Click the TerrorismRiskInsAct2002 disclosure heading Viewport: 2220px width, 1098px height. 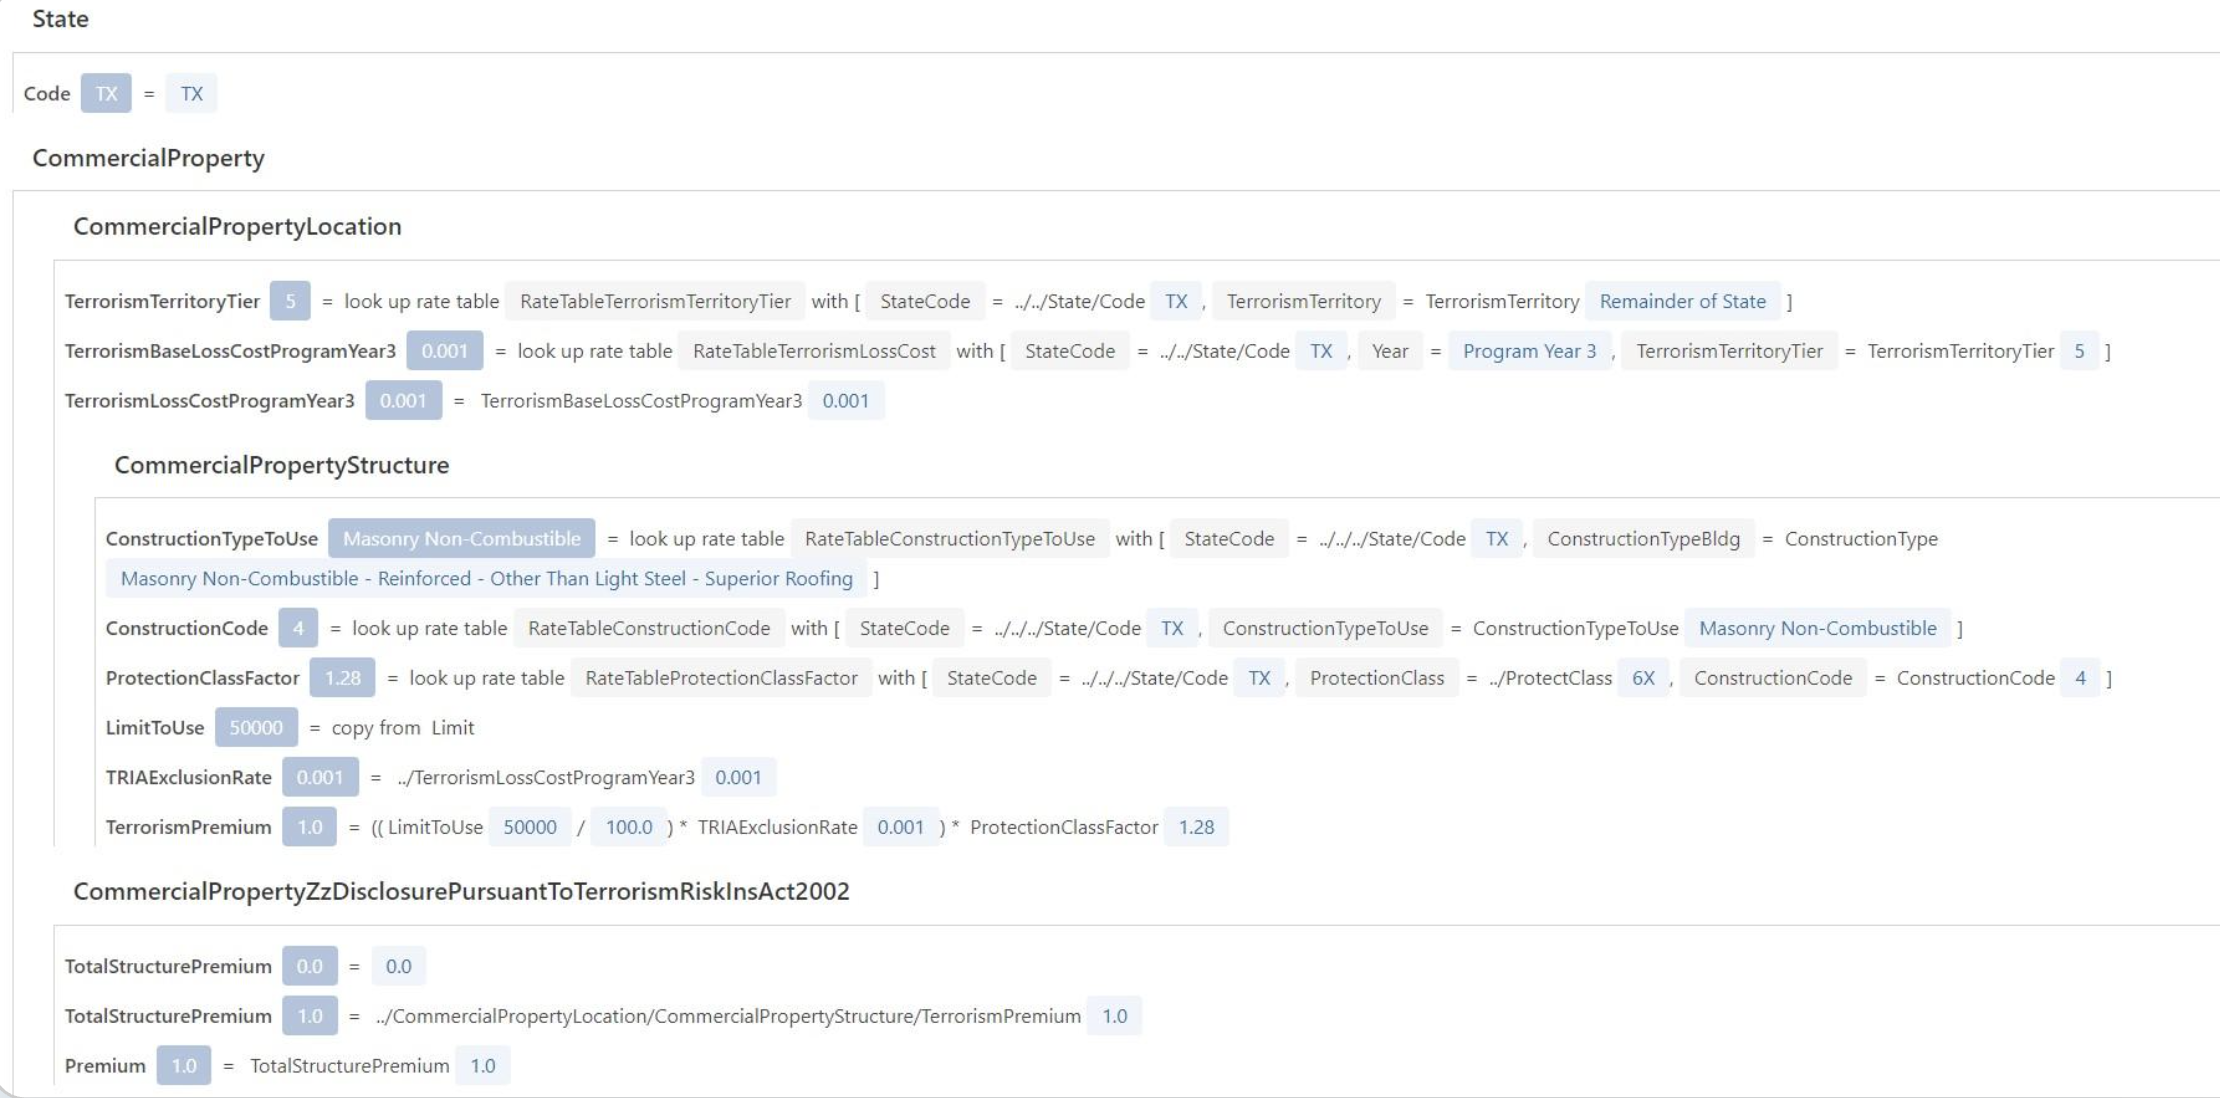click(461, 891)
